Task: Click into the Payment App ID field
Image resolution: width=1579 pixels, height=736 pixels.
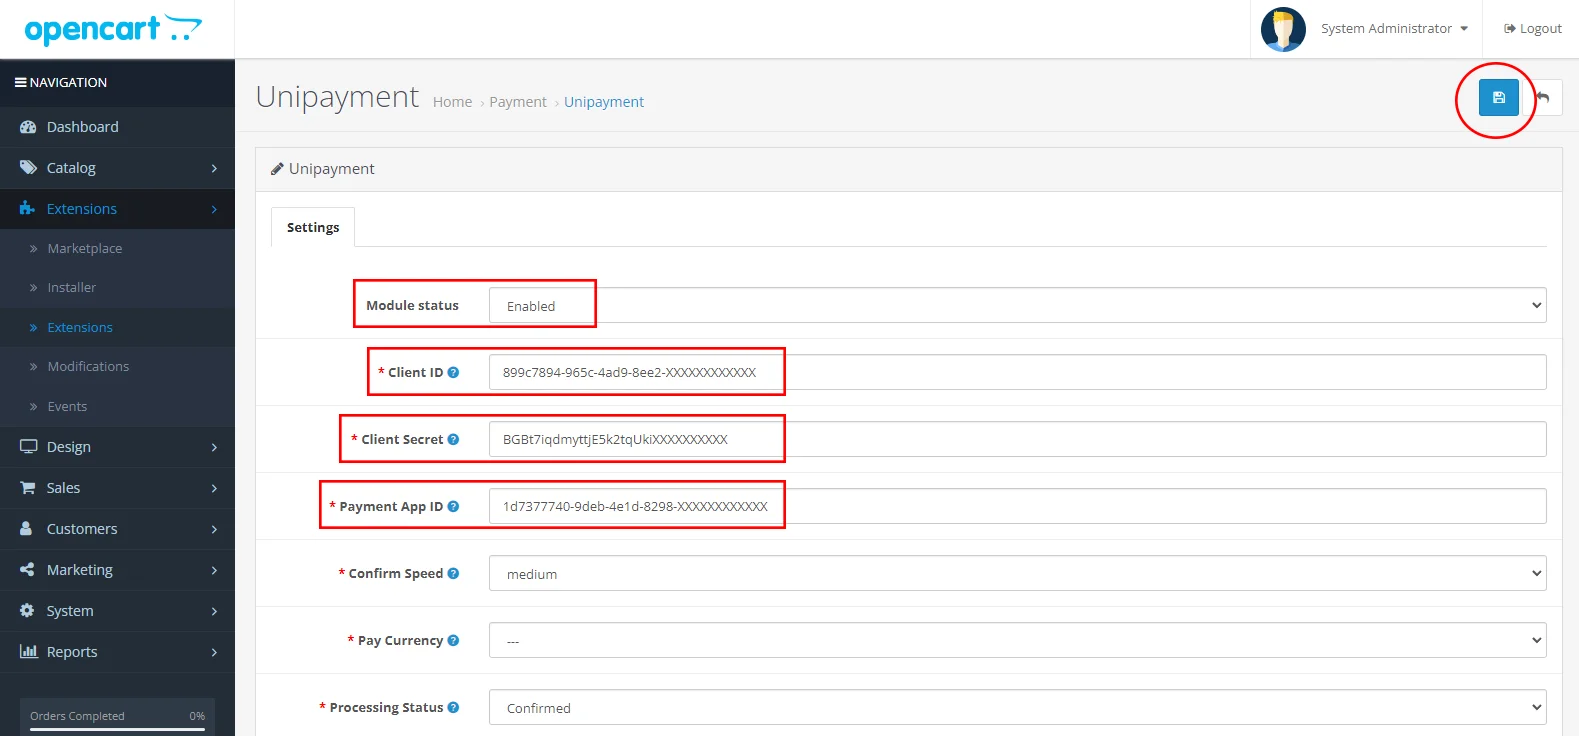Action: [x=1017, y=506]
